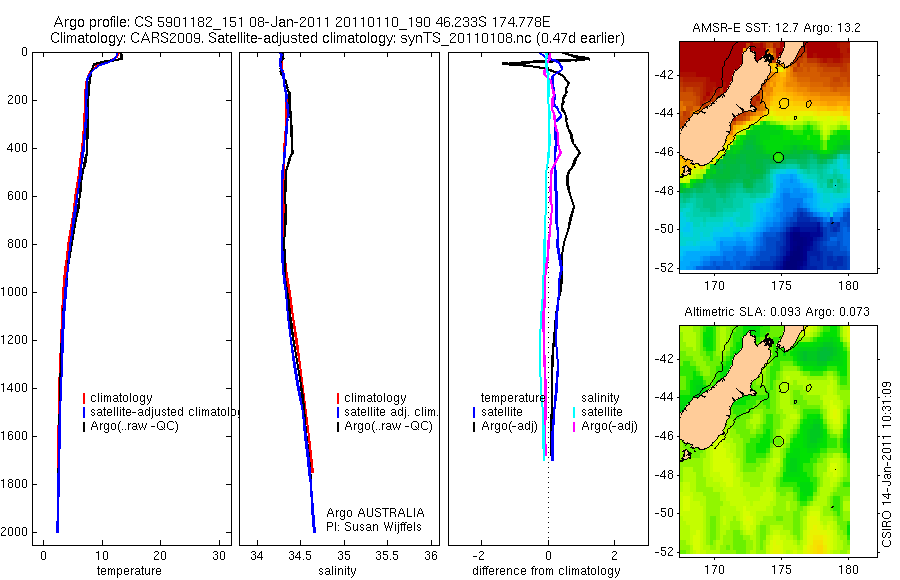Click the large circle near -43.5 on SST map
This screenshot has width=900, height=580.
(x=784, y=103)
